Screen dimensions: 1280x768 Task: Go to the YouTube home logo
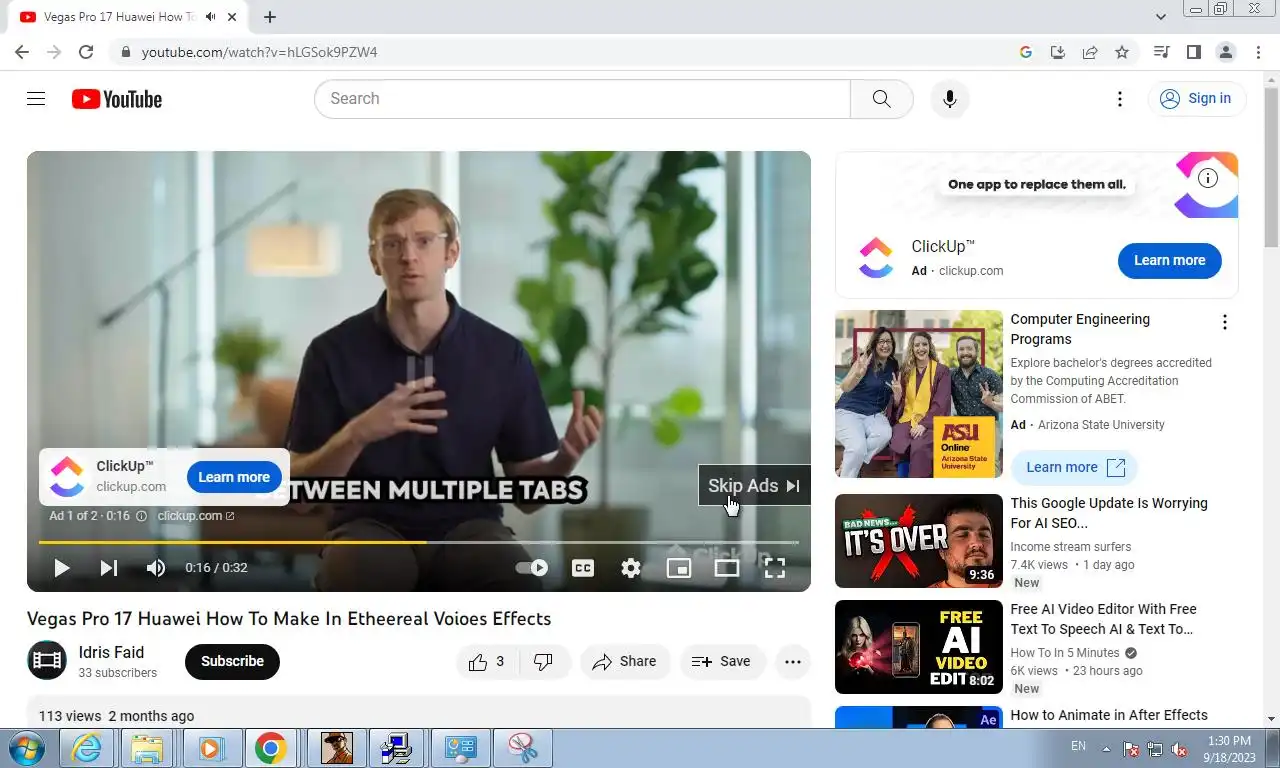(117, 99)
